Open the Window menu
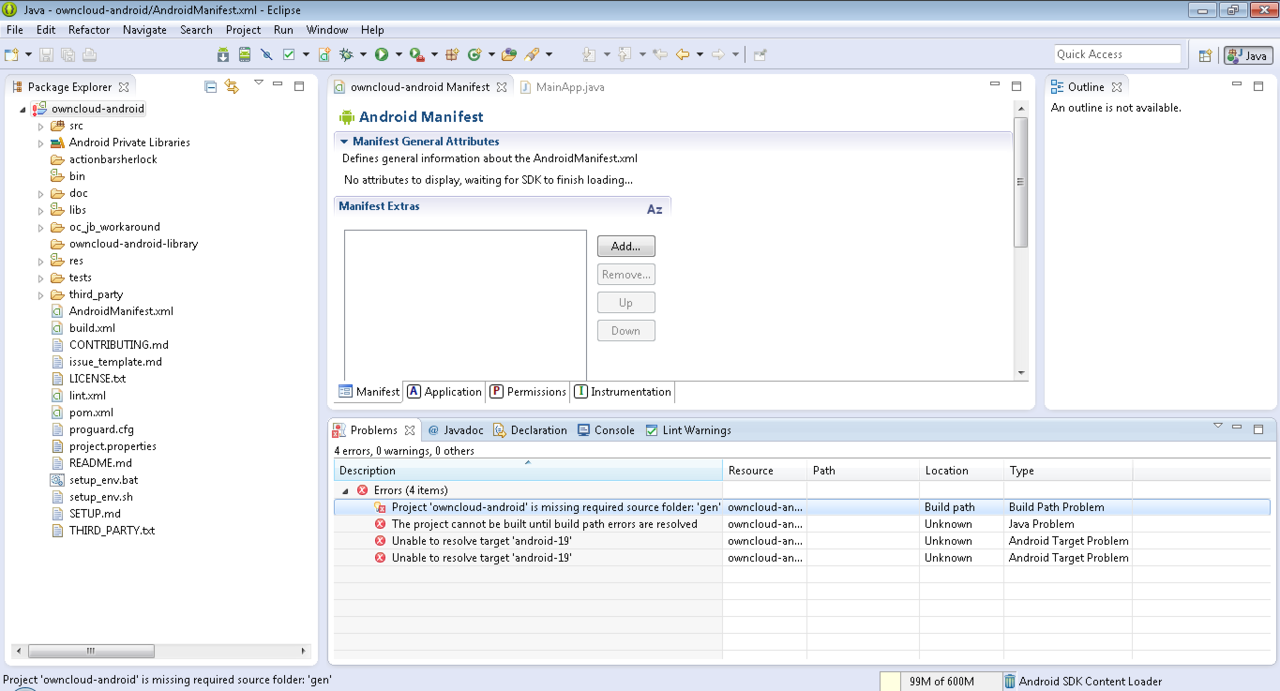1280x691 pixels. point(327,30)
